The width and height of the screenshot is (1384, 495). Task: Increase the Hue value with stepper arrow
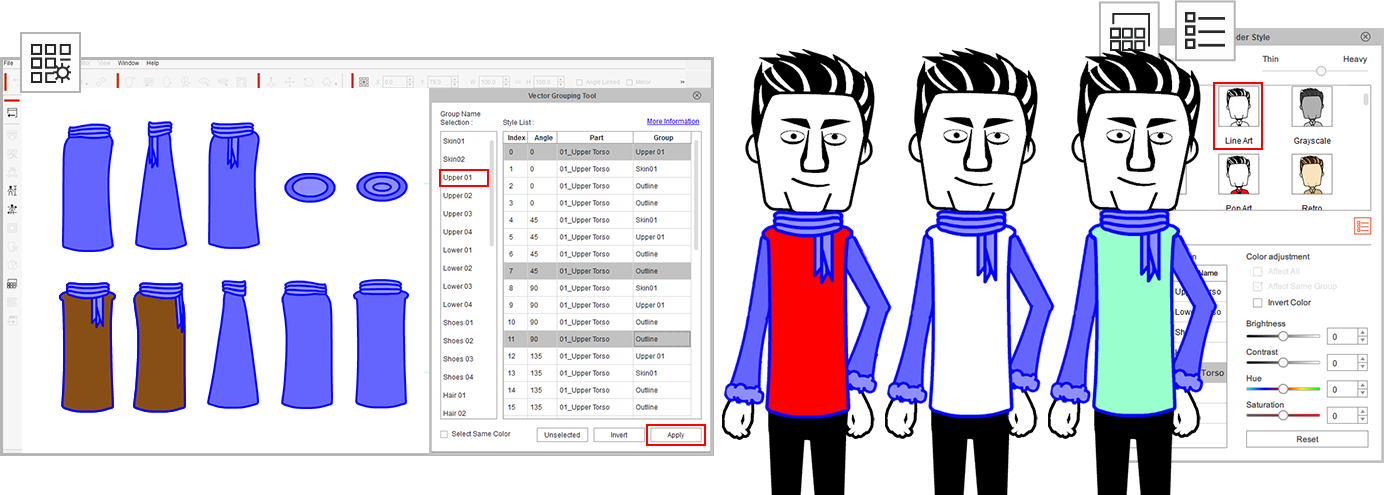tap(1362, 385)
